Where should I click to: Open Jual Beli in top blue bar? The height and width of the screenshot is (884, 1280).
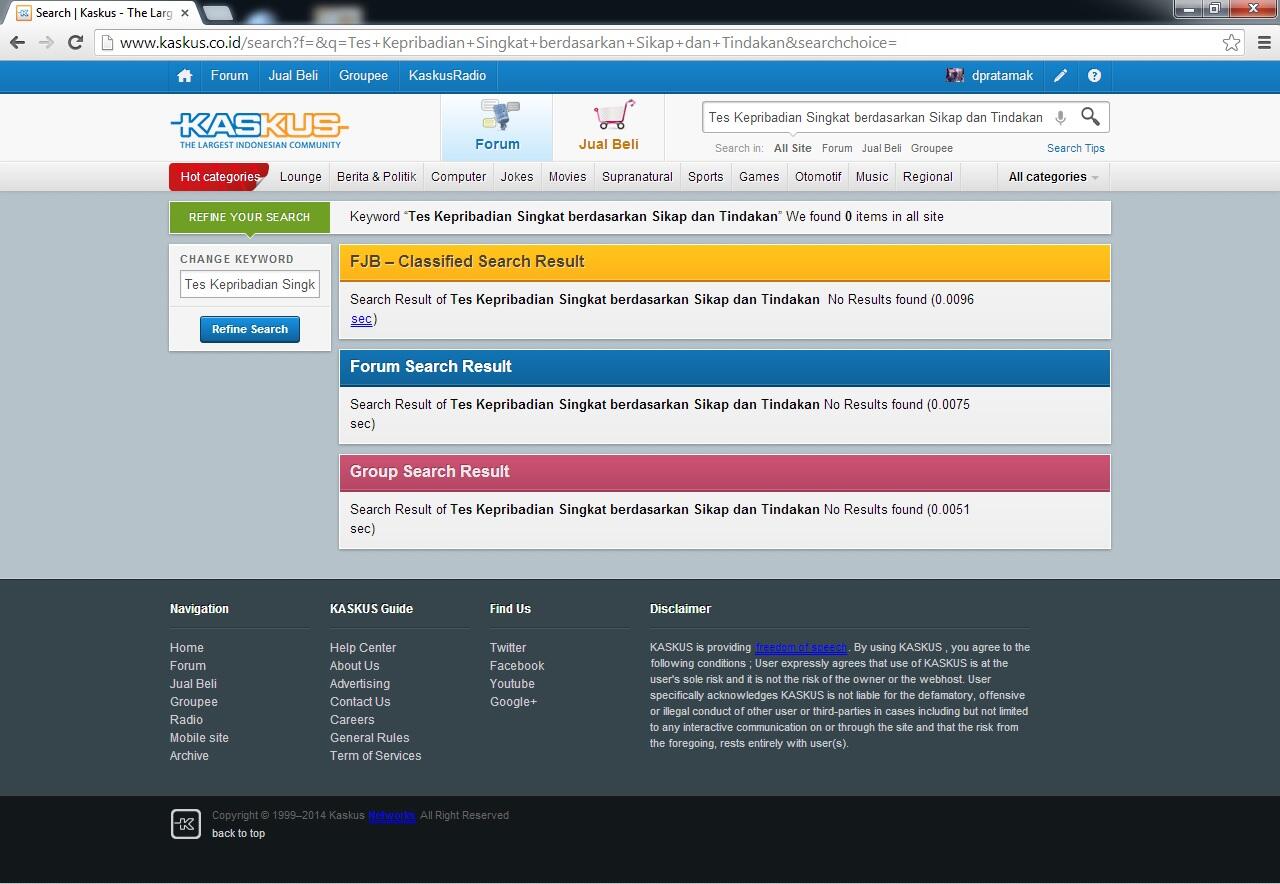point(293,76)
